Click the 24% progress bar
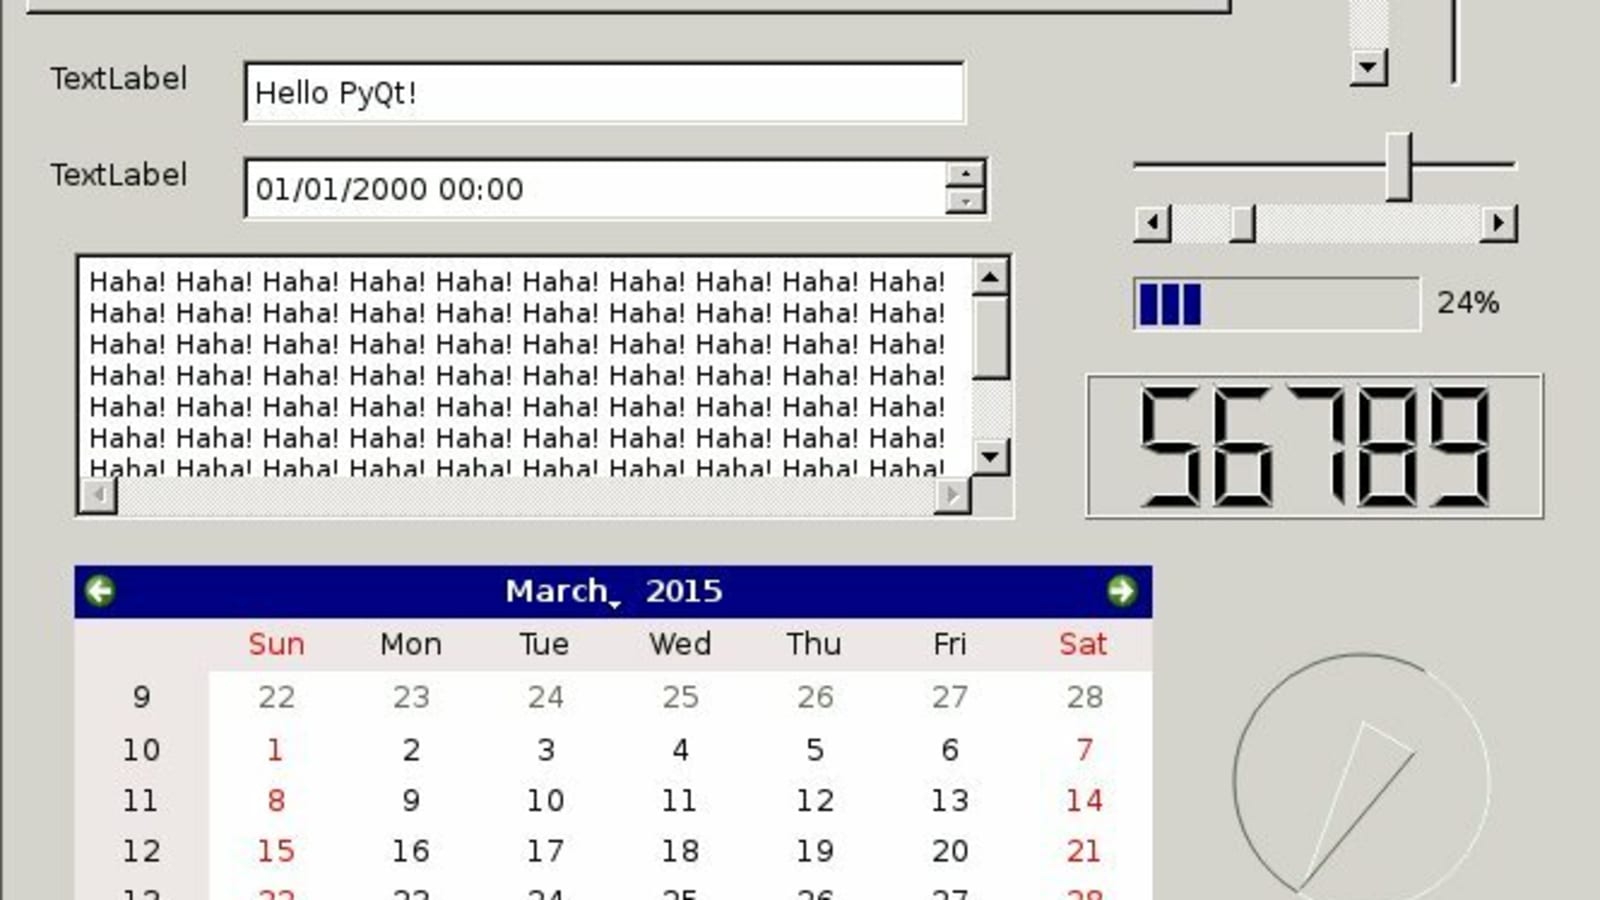 1276,303
